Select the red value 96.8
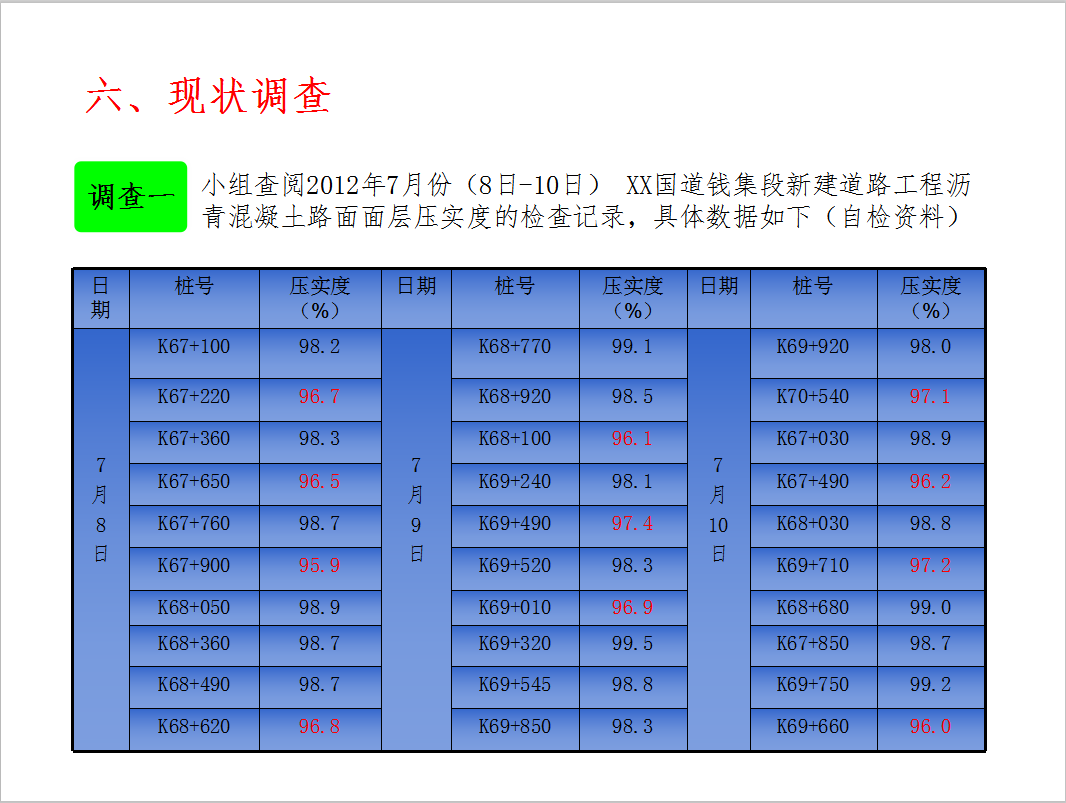Image resolution: width=1066 pixels, height=803 pixels. point(320,727)
